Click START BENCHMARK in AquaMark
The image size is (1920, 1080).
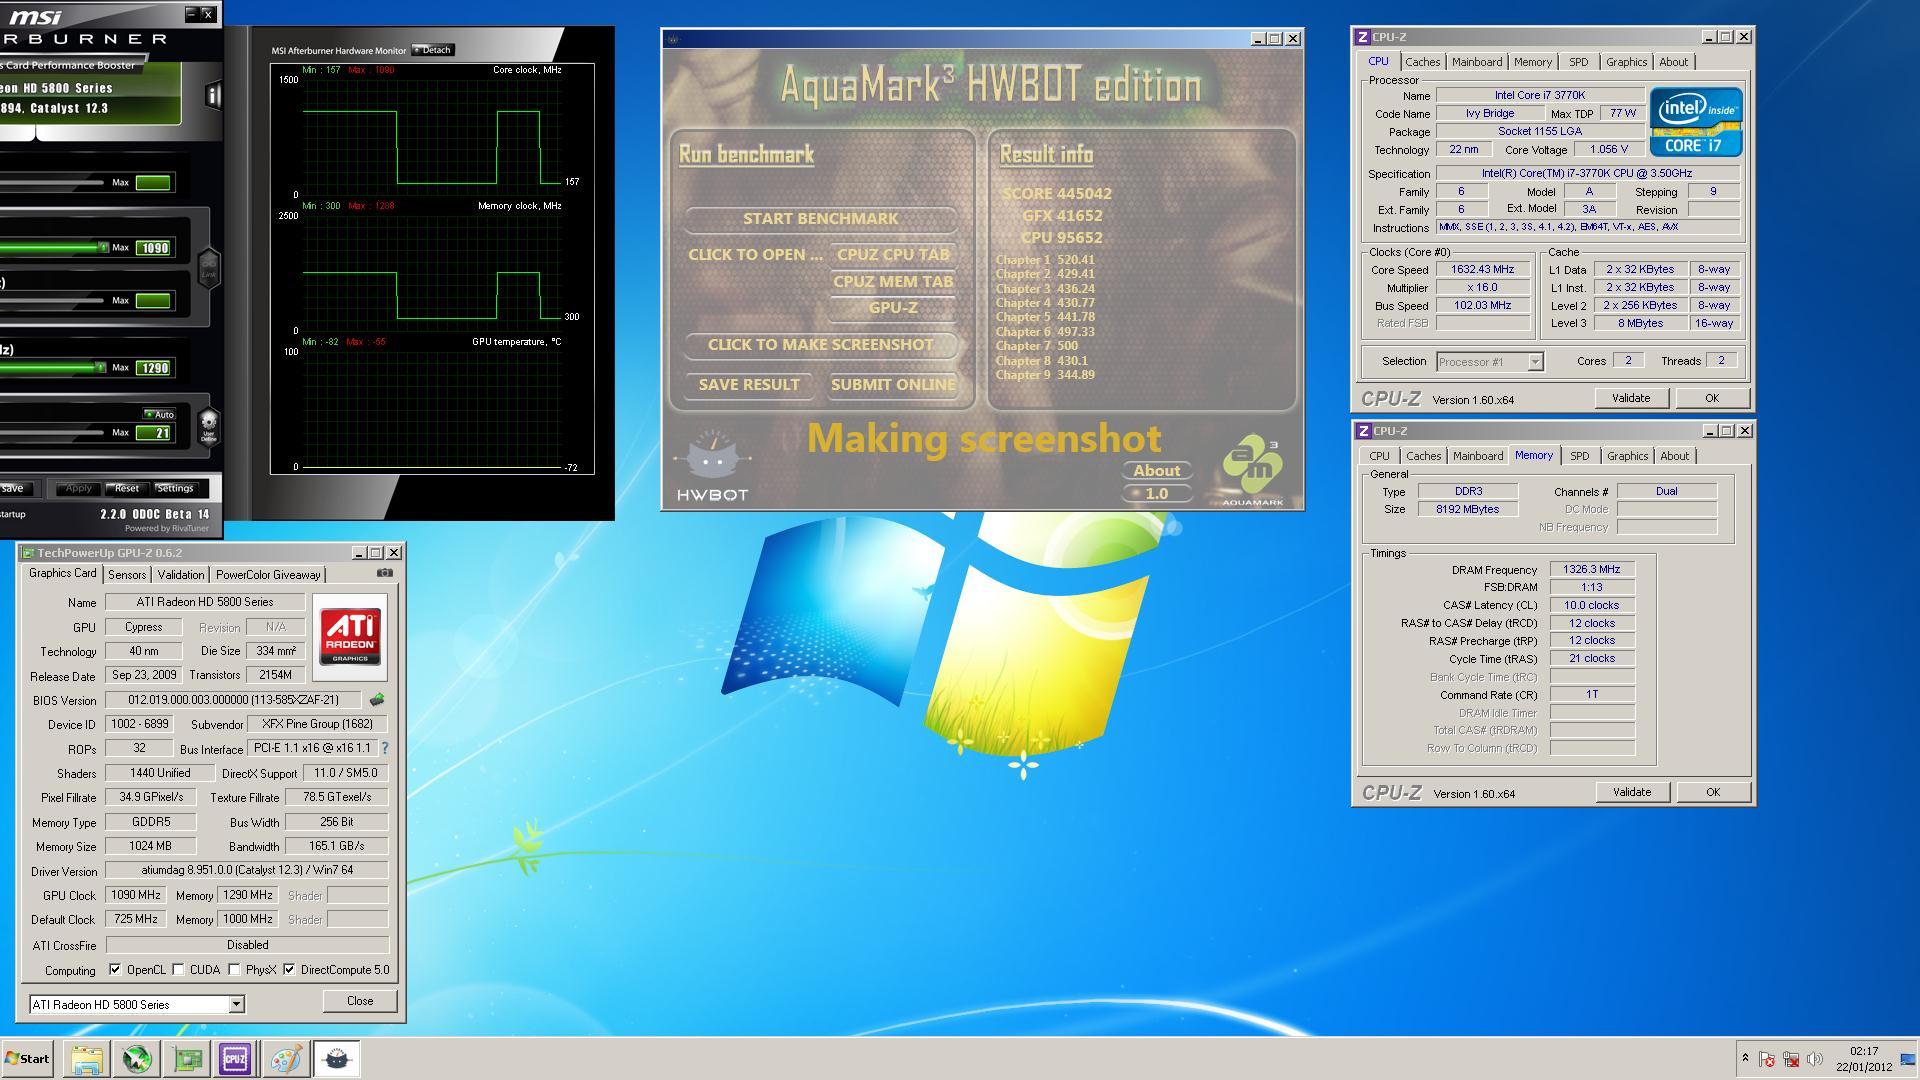[x=820, y=218]
